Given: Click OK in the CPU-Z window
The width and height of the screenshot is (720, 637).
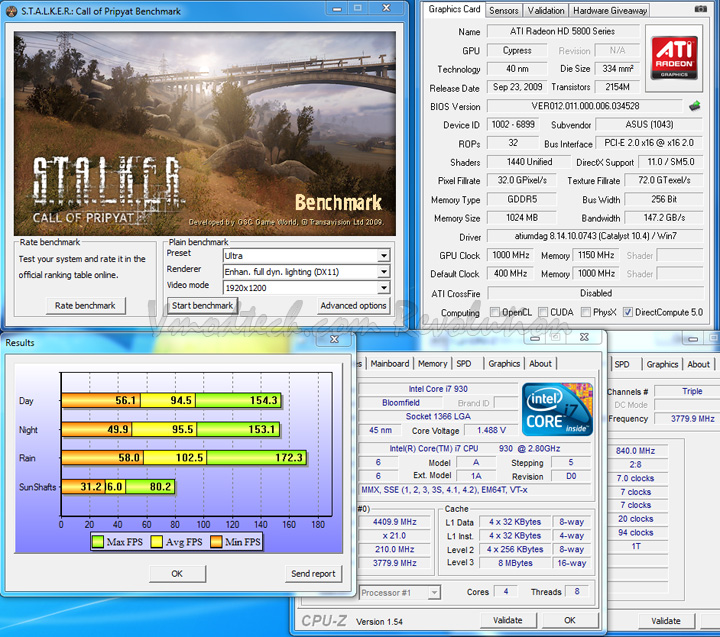Looking at the screenshot, I should click(569, 620).
